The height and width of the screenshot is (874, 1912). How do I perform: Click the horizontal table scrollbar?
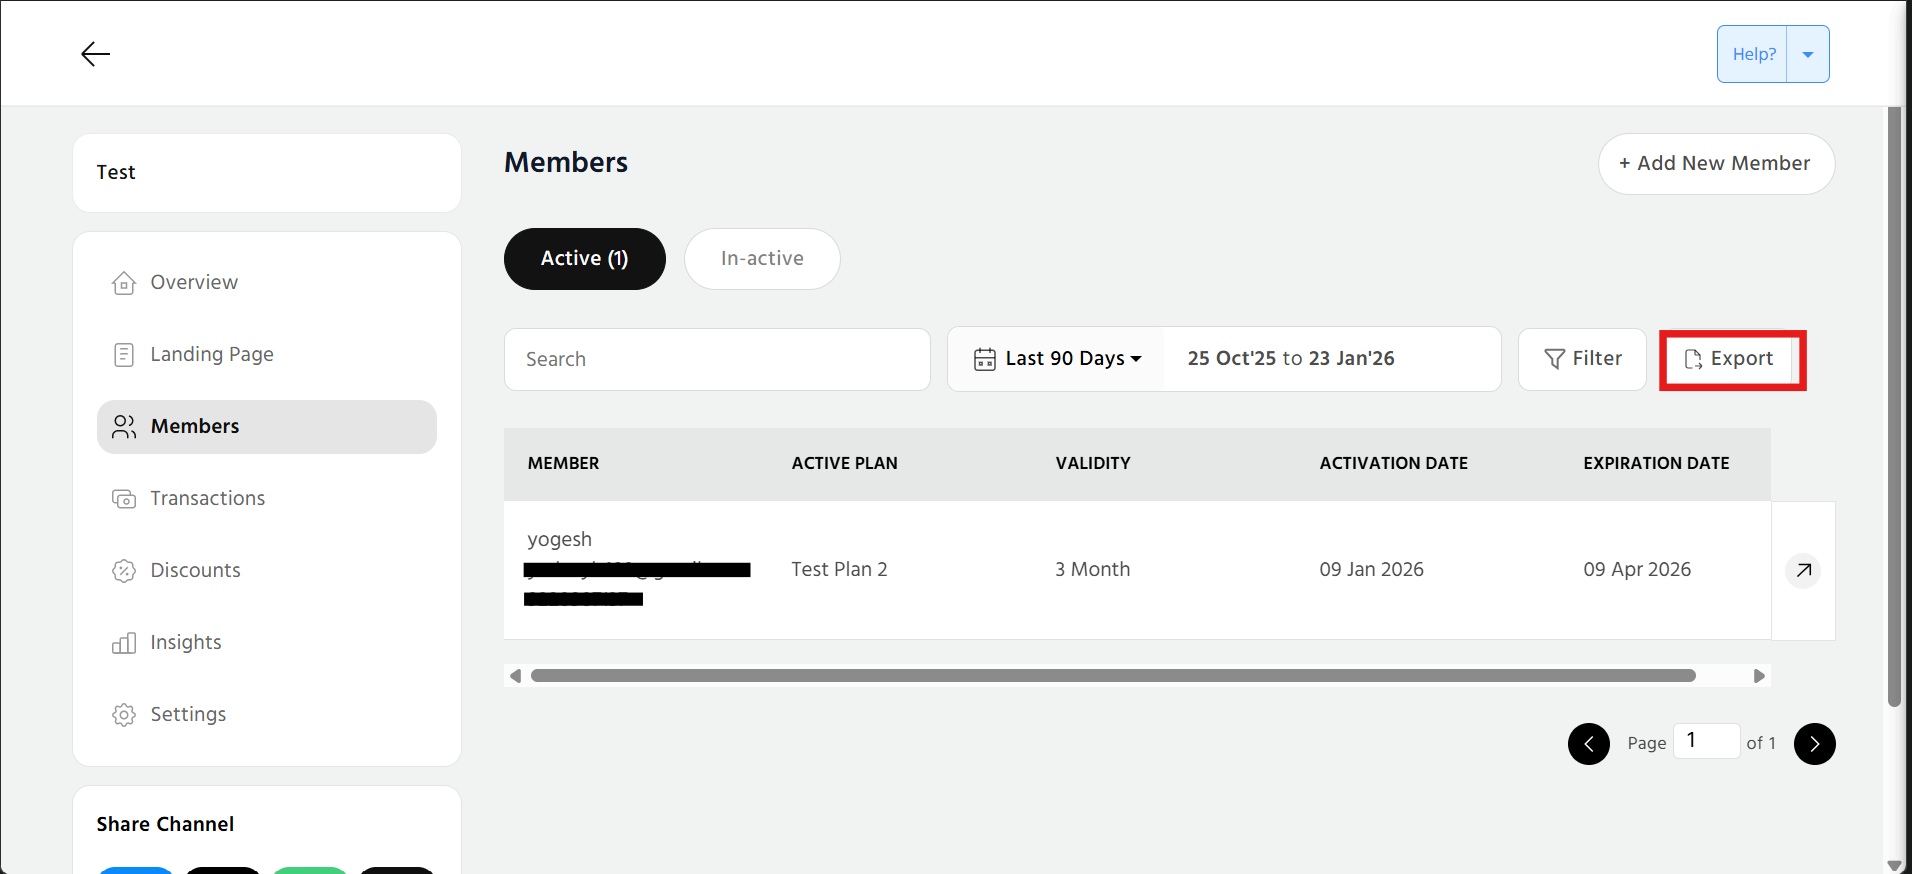click(1112, 676)
